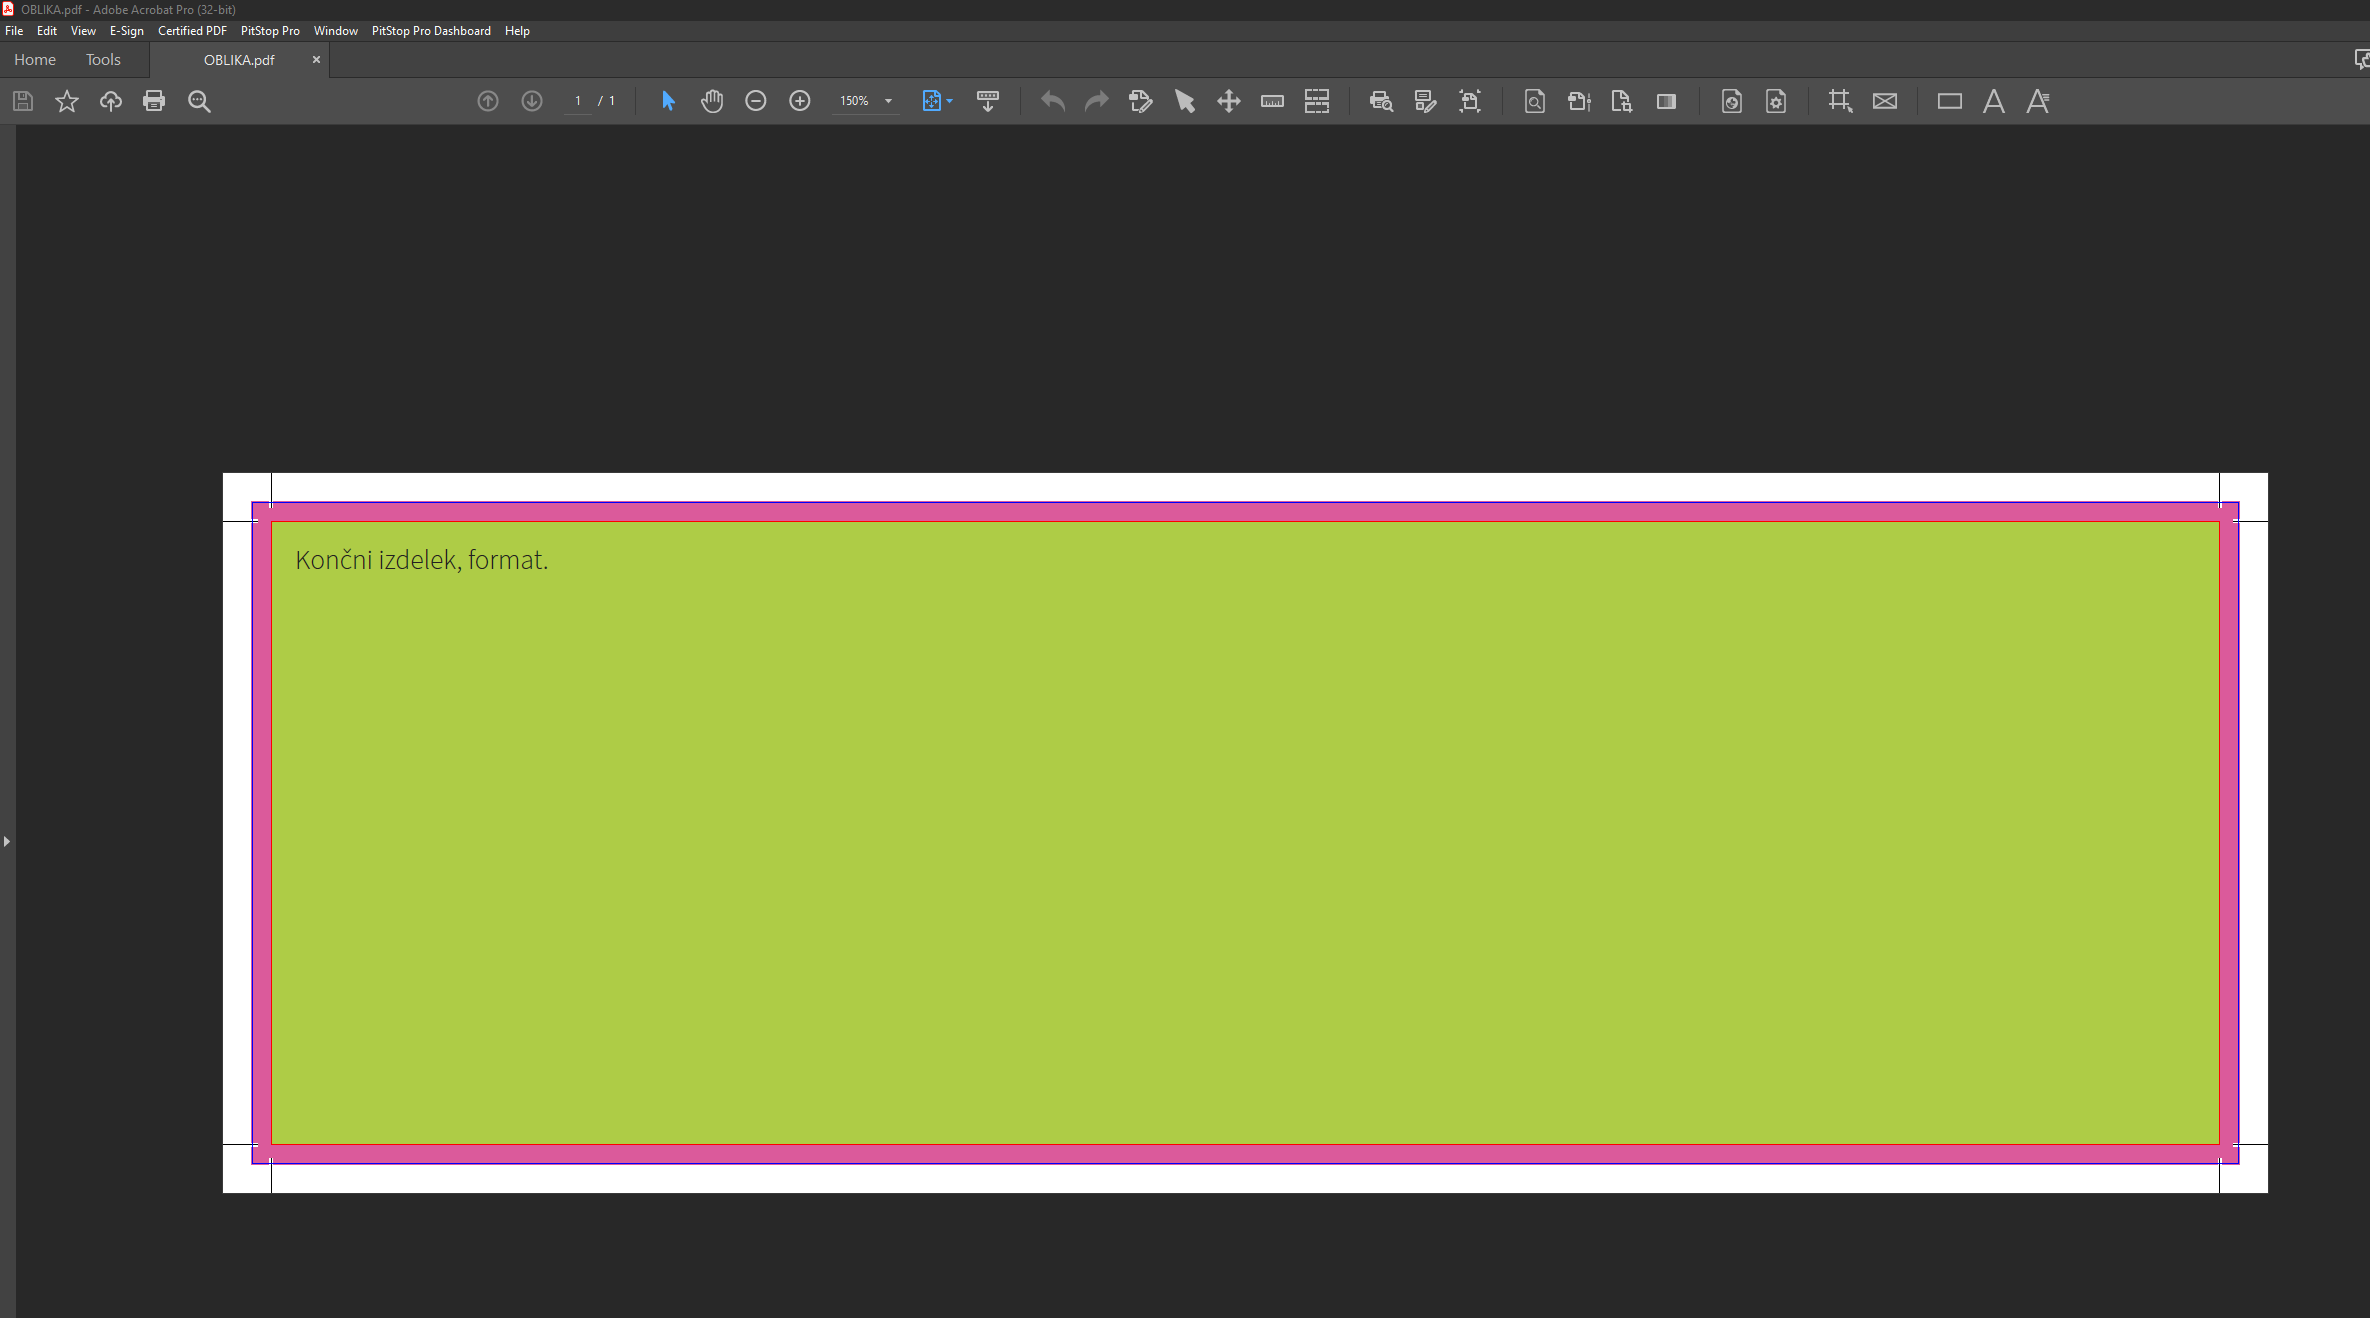
Task: Add the file to starred favorites
Action: coord(67,101)
